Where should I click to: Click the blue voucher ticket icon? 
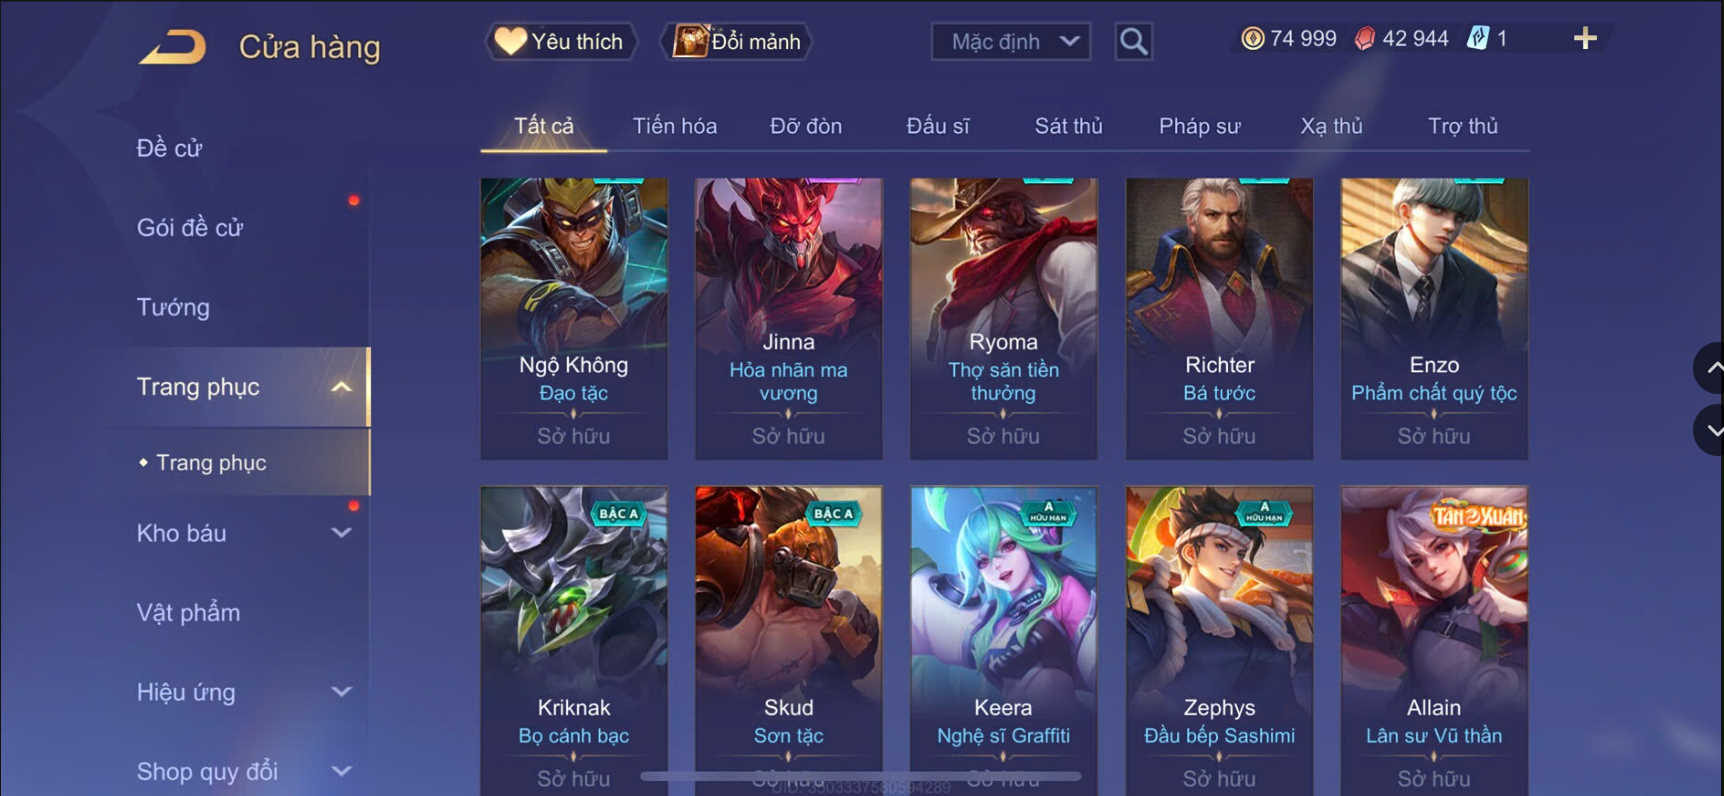[1478, 39]
